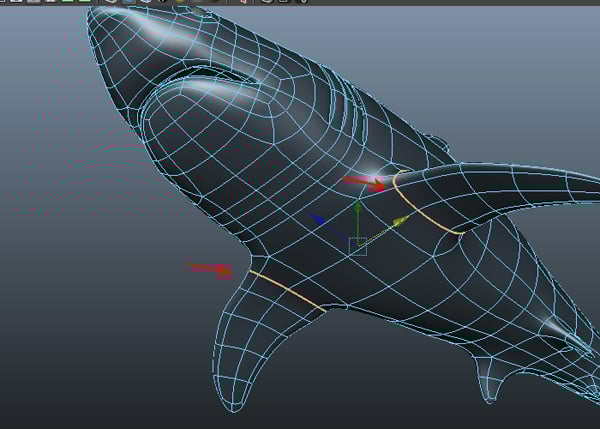The height and width of the screenshot is (429, 600).
Task: Grab the green Y-axis manipulator arrow
Action: point(357,209)
